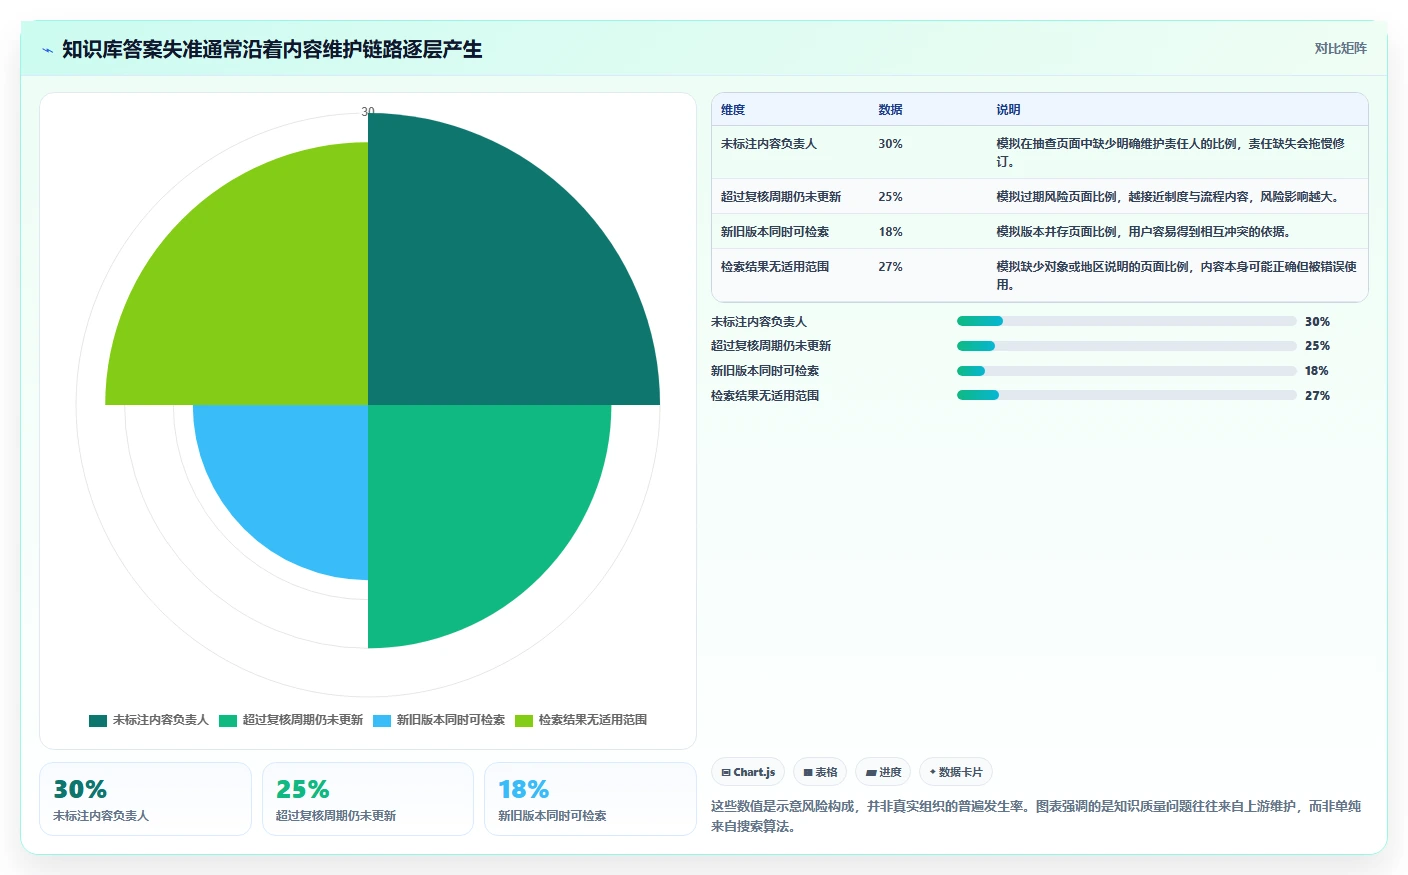Click table cell 检索结果无适用范围

775,267
